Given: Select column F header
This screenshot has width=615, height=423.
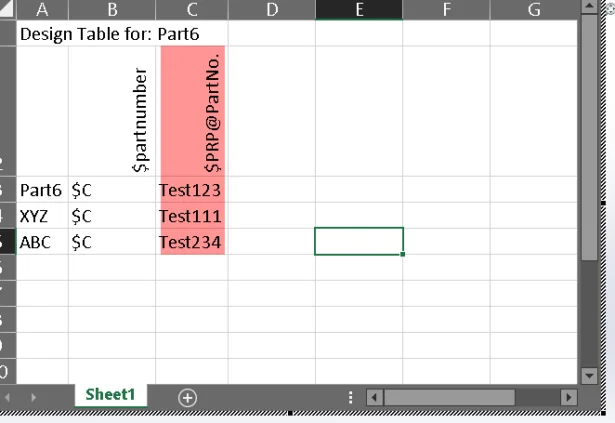Looking at the screenshot, I should point(446,9).
